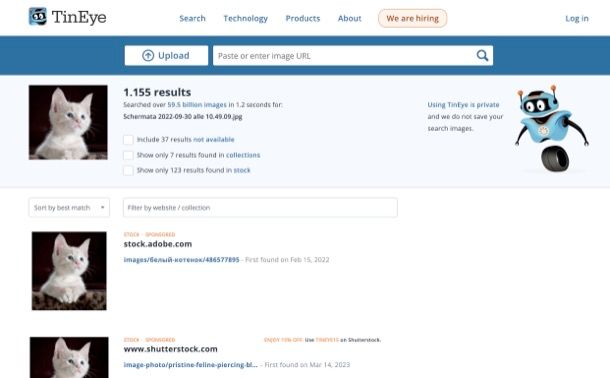The image size is (610, 378).
Task: Click the not available link
Action: click(x=214, y=140)
